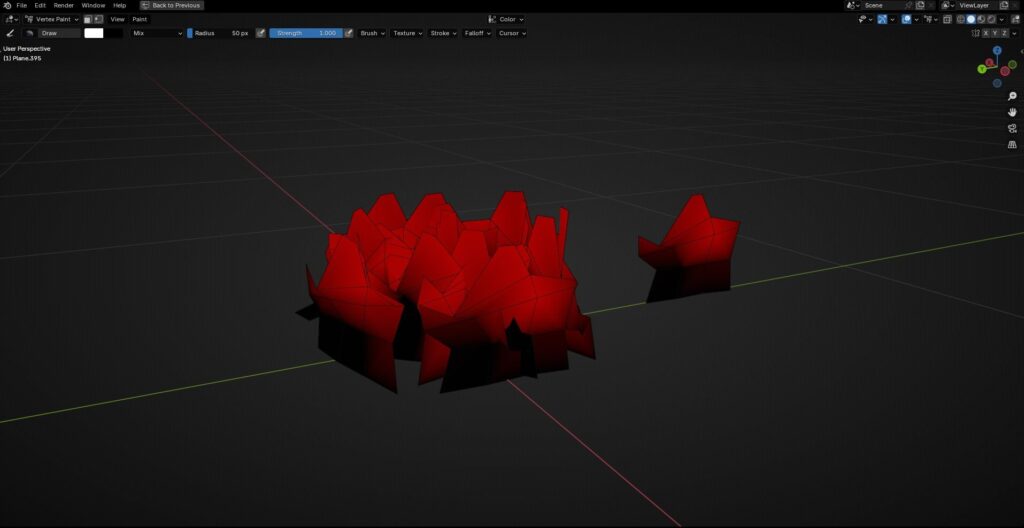Click the Back to Previous button
The height and width of the screenshot is (528, 1024).
coord(172,5)
